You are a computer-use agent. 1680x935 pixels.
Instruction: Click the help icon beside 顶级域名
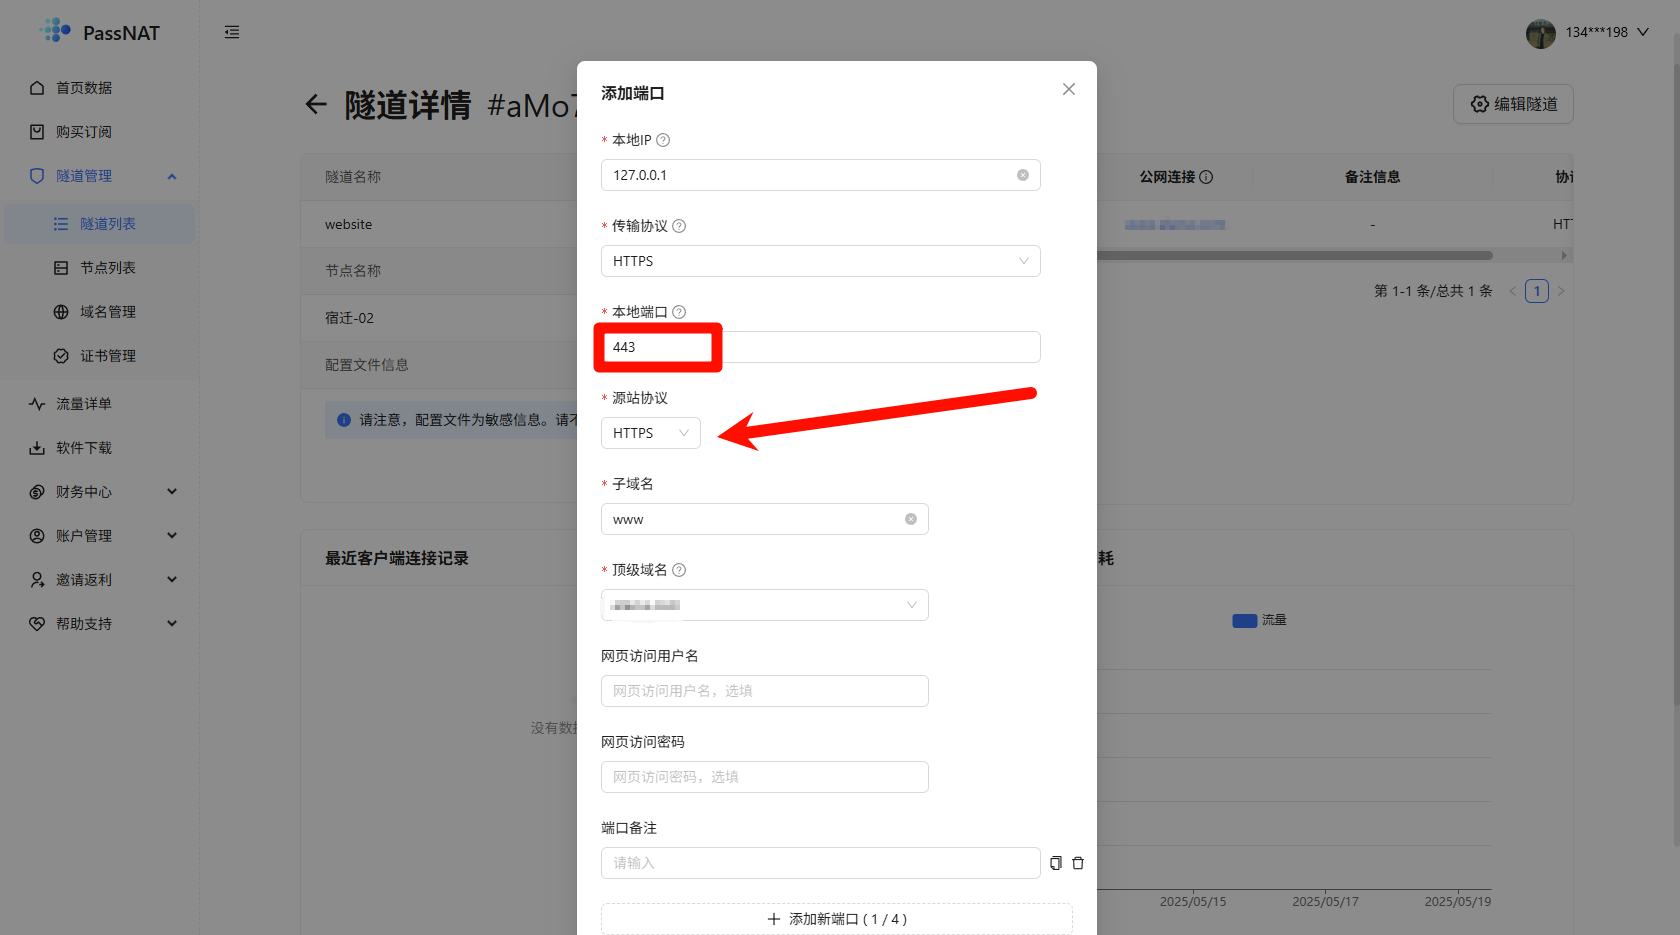pos(679,570)
